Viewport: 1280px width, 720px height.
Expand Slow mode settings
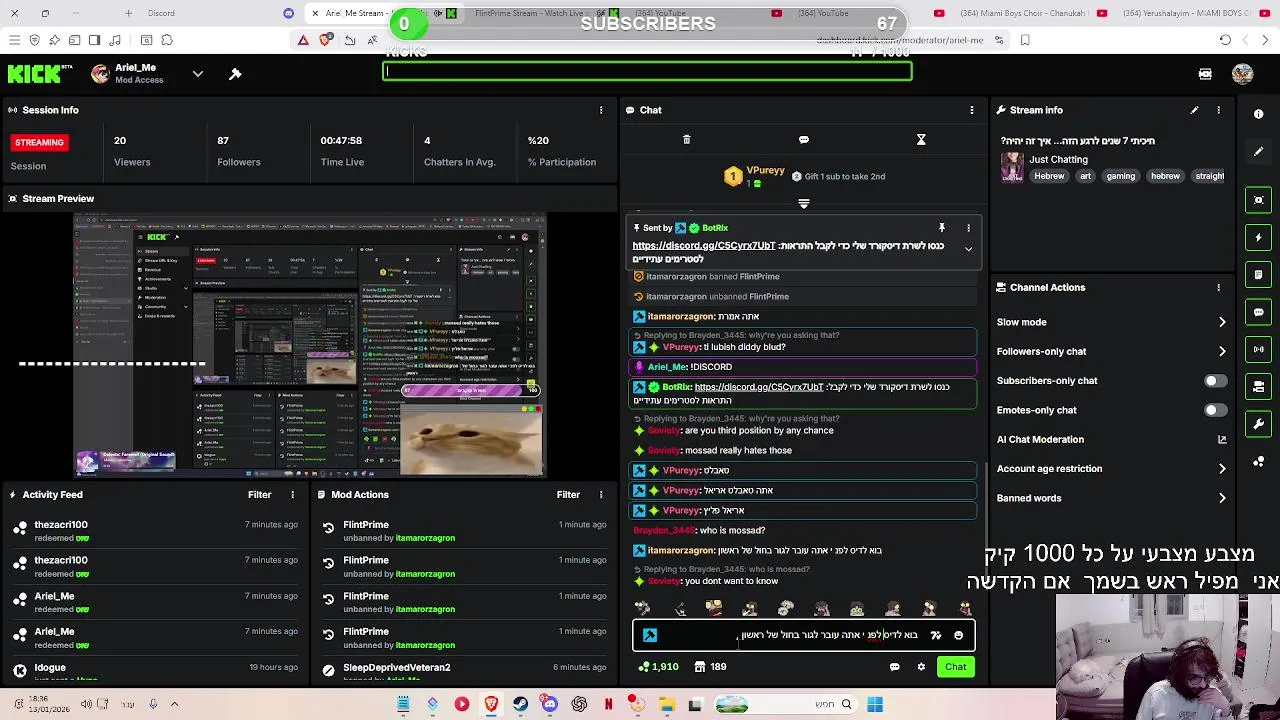point(1222,322)
